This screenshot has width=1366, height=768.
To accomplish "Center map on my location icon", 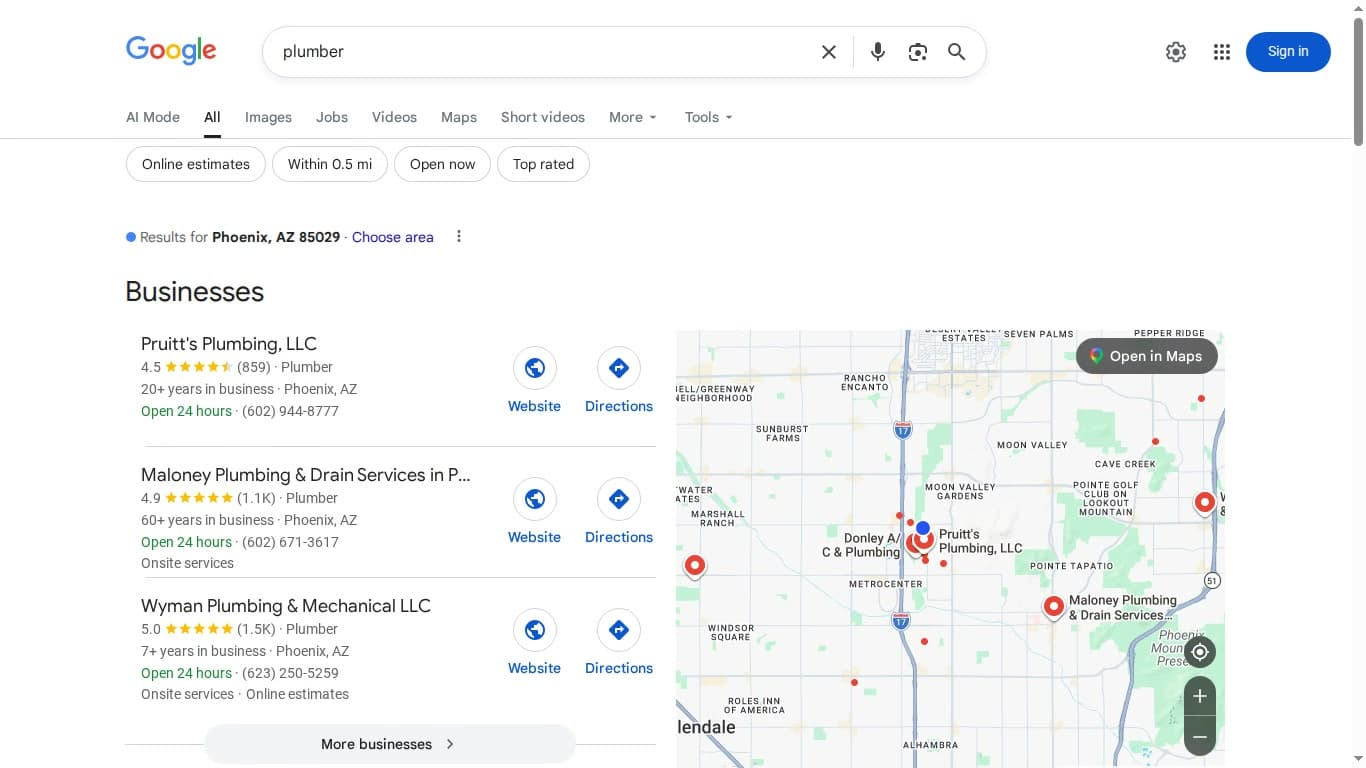I will pos(1200,653).
